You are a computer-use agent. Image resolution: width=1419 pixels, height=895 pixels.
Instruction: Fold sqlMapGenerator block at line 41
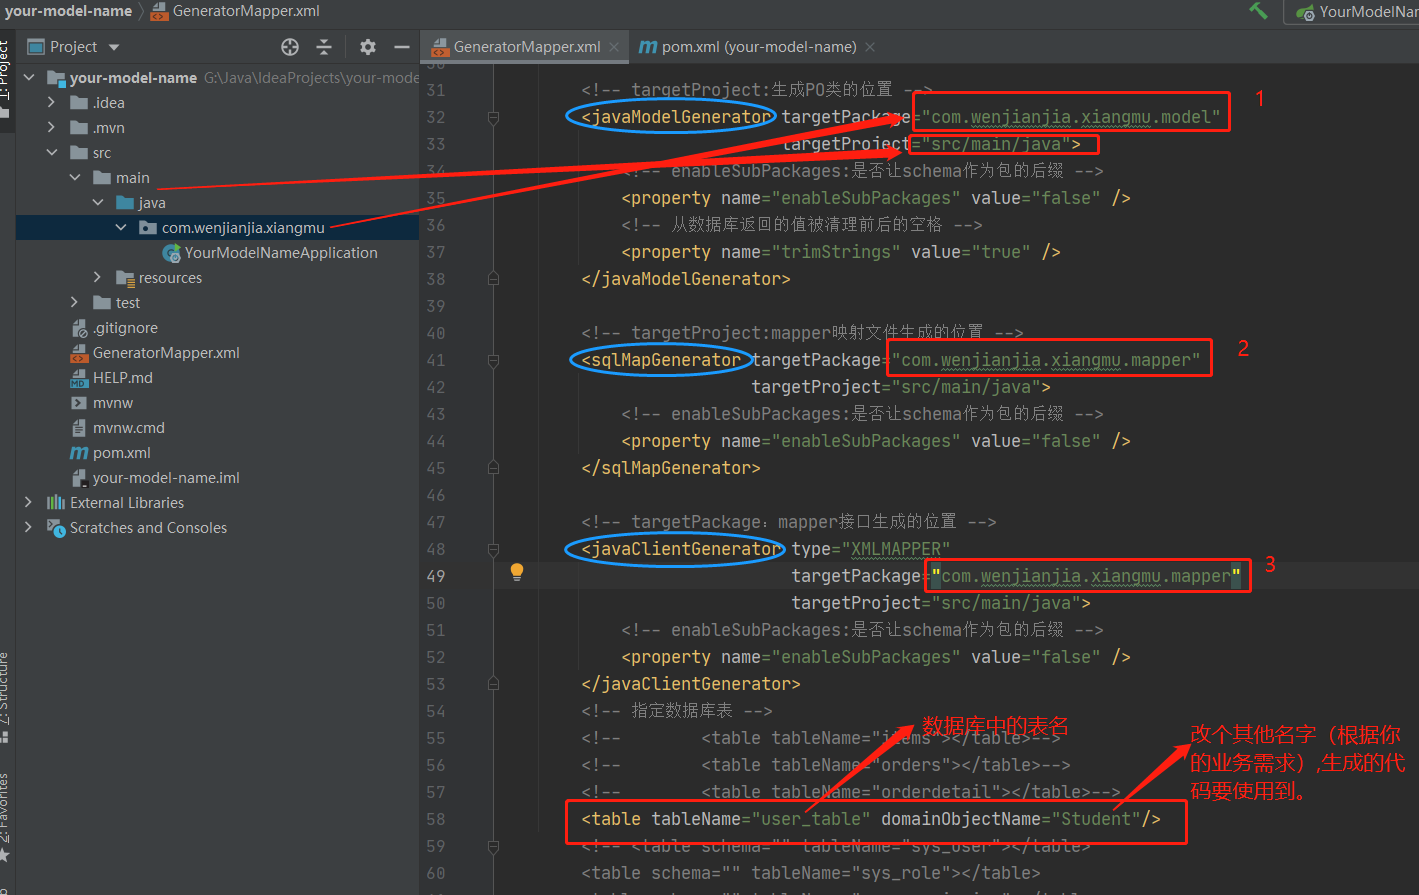493,361
